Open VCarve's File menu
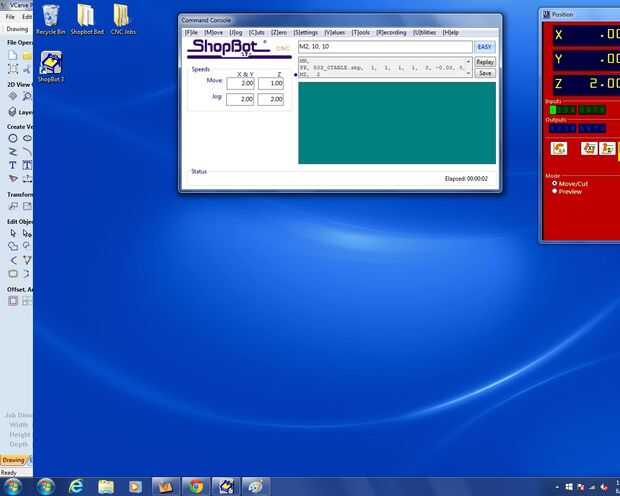620x496 pixels. coord(10,17)
